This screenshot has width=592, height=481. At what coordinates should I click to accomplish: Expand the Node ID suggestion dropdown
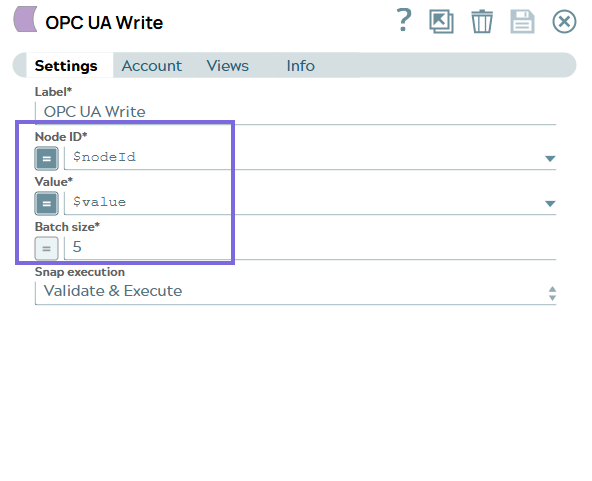tap(550, 159)
